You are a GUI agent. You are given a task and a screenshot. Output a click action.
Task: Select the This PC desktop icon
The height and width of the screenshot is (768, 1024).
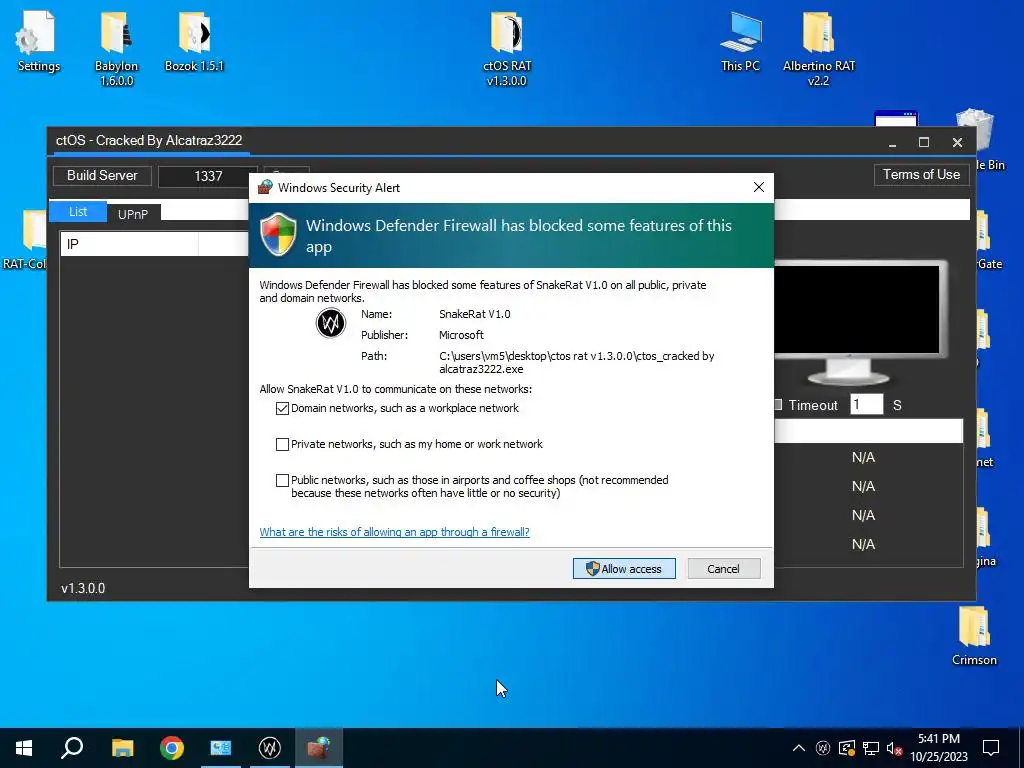(x=741, y=41)
